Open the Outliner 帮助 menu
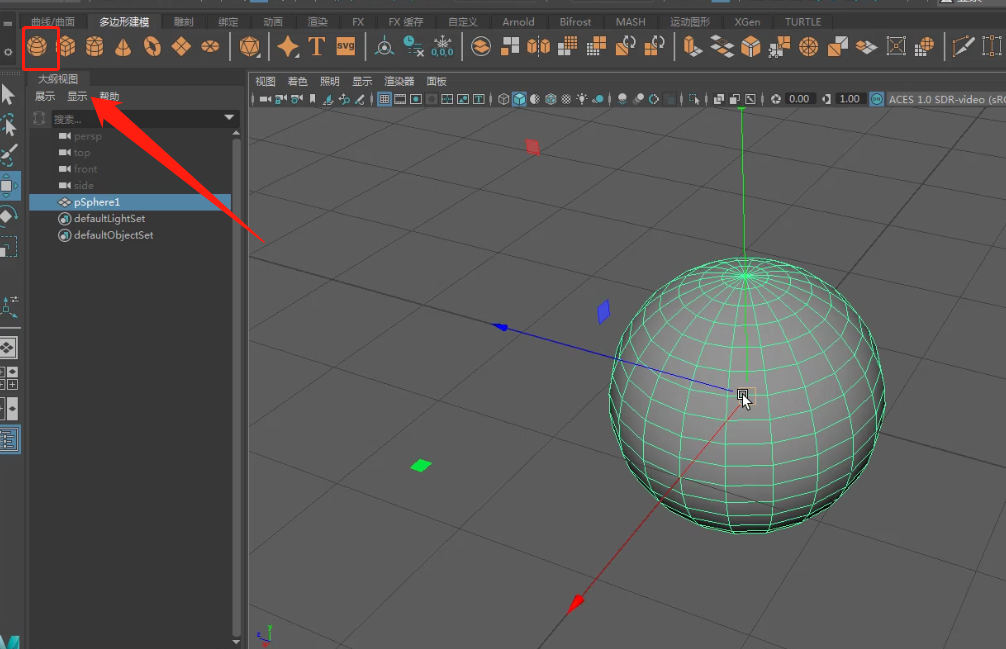 [109, 96]
